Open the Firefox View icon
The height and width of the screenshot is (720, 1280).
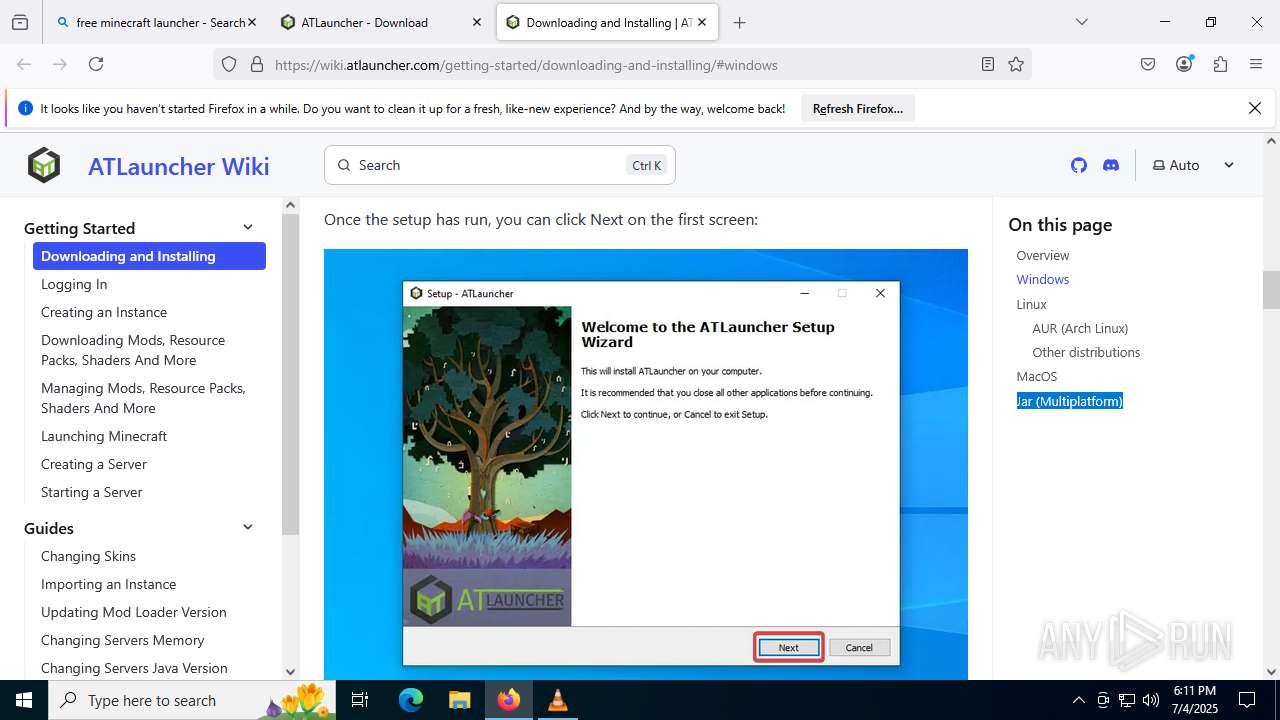tap(20, 22)
